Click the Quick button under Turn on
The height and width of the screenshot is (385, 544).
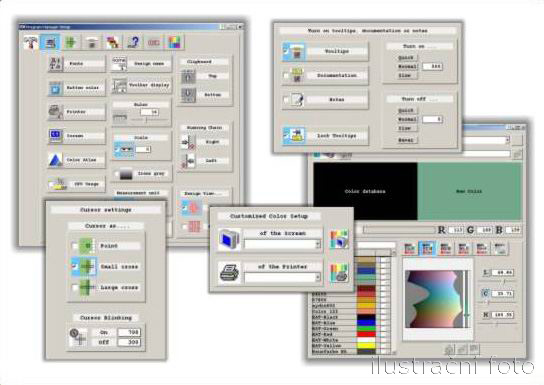406,58
